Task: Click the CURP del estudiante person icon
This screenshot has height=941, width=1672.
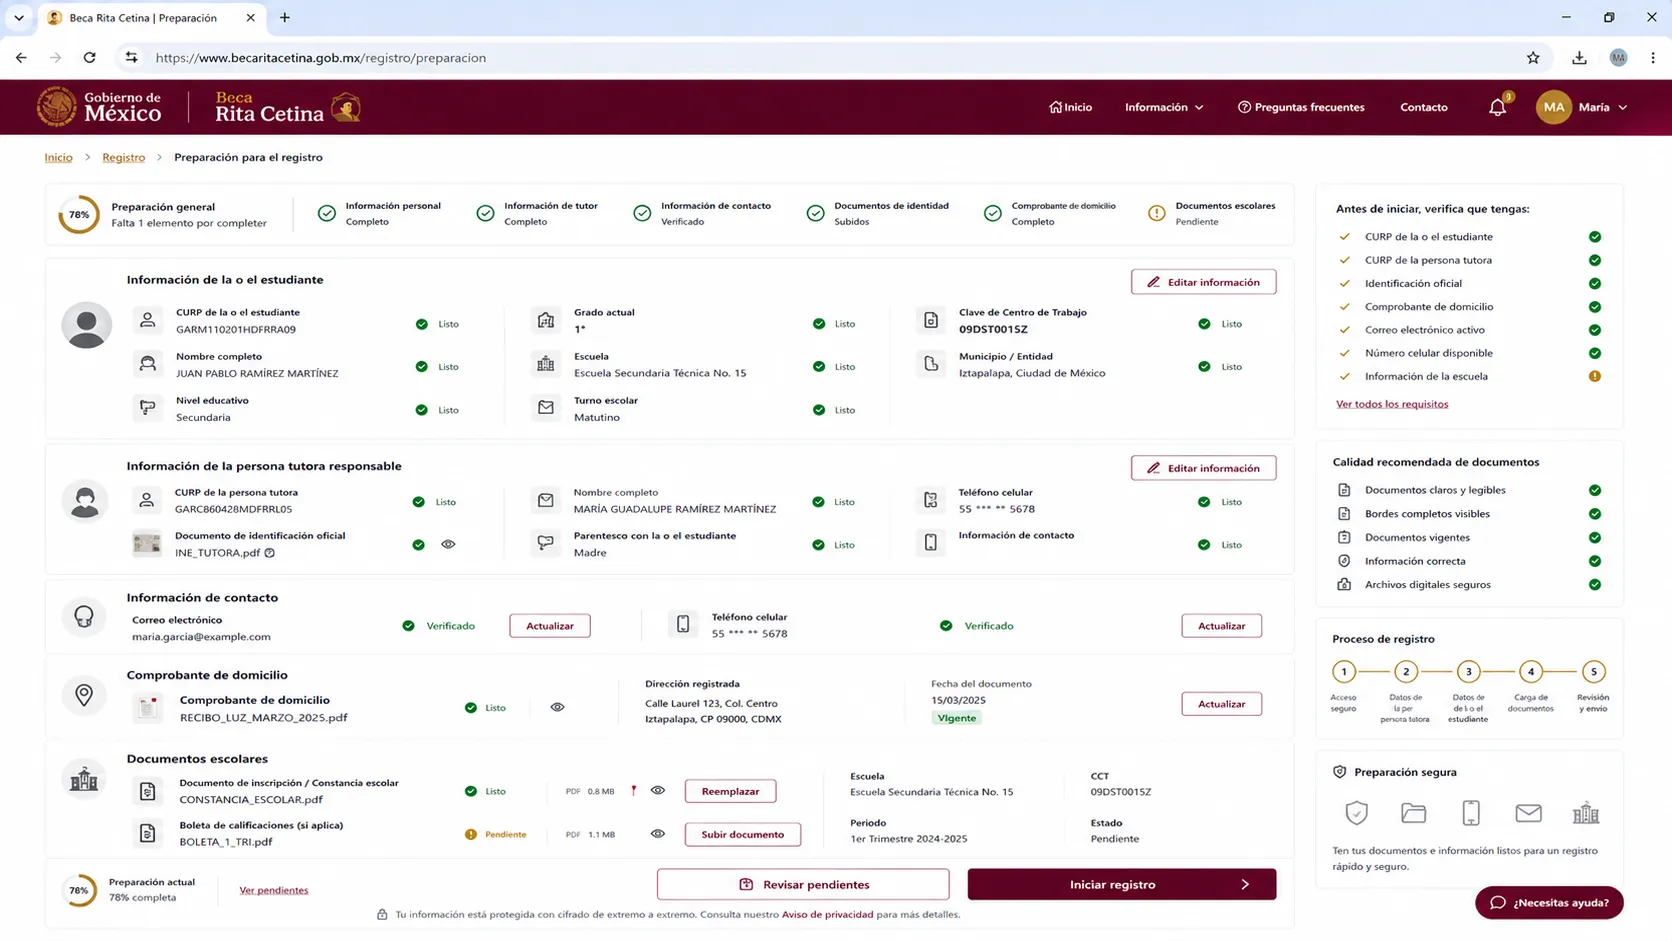Action: tap(147, 320)
